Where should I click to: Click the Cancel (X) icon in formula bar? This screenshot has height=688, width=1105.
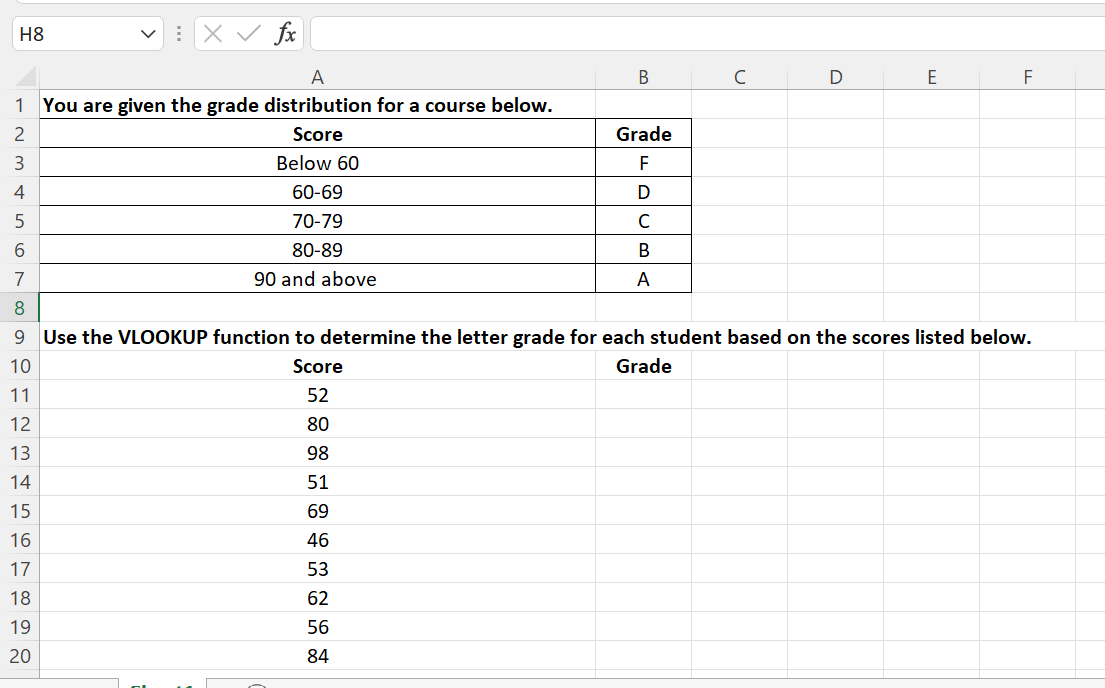(x=213, y=33)
